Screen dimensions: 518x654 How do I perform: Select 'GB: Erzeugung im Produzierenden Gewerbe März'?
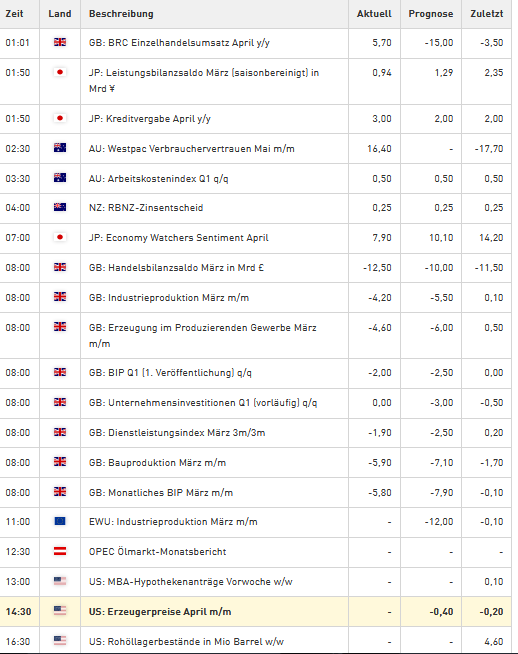tap(203, 336)
